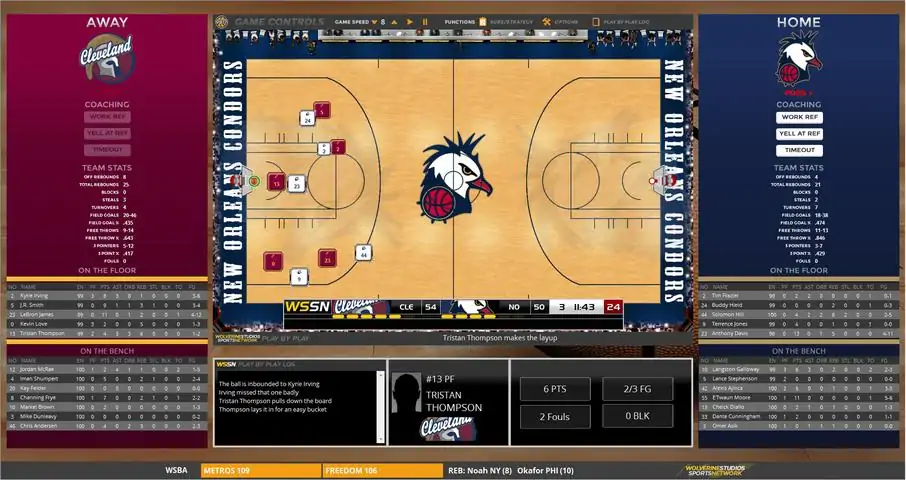The image size is (906, 480).
Task: Select white Condors marker number 2 on court
Action: pos(324,149)
